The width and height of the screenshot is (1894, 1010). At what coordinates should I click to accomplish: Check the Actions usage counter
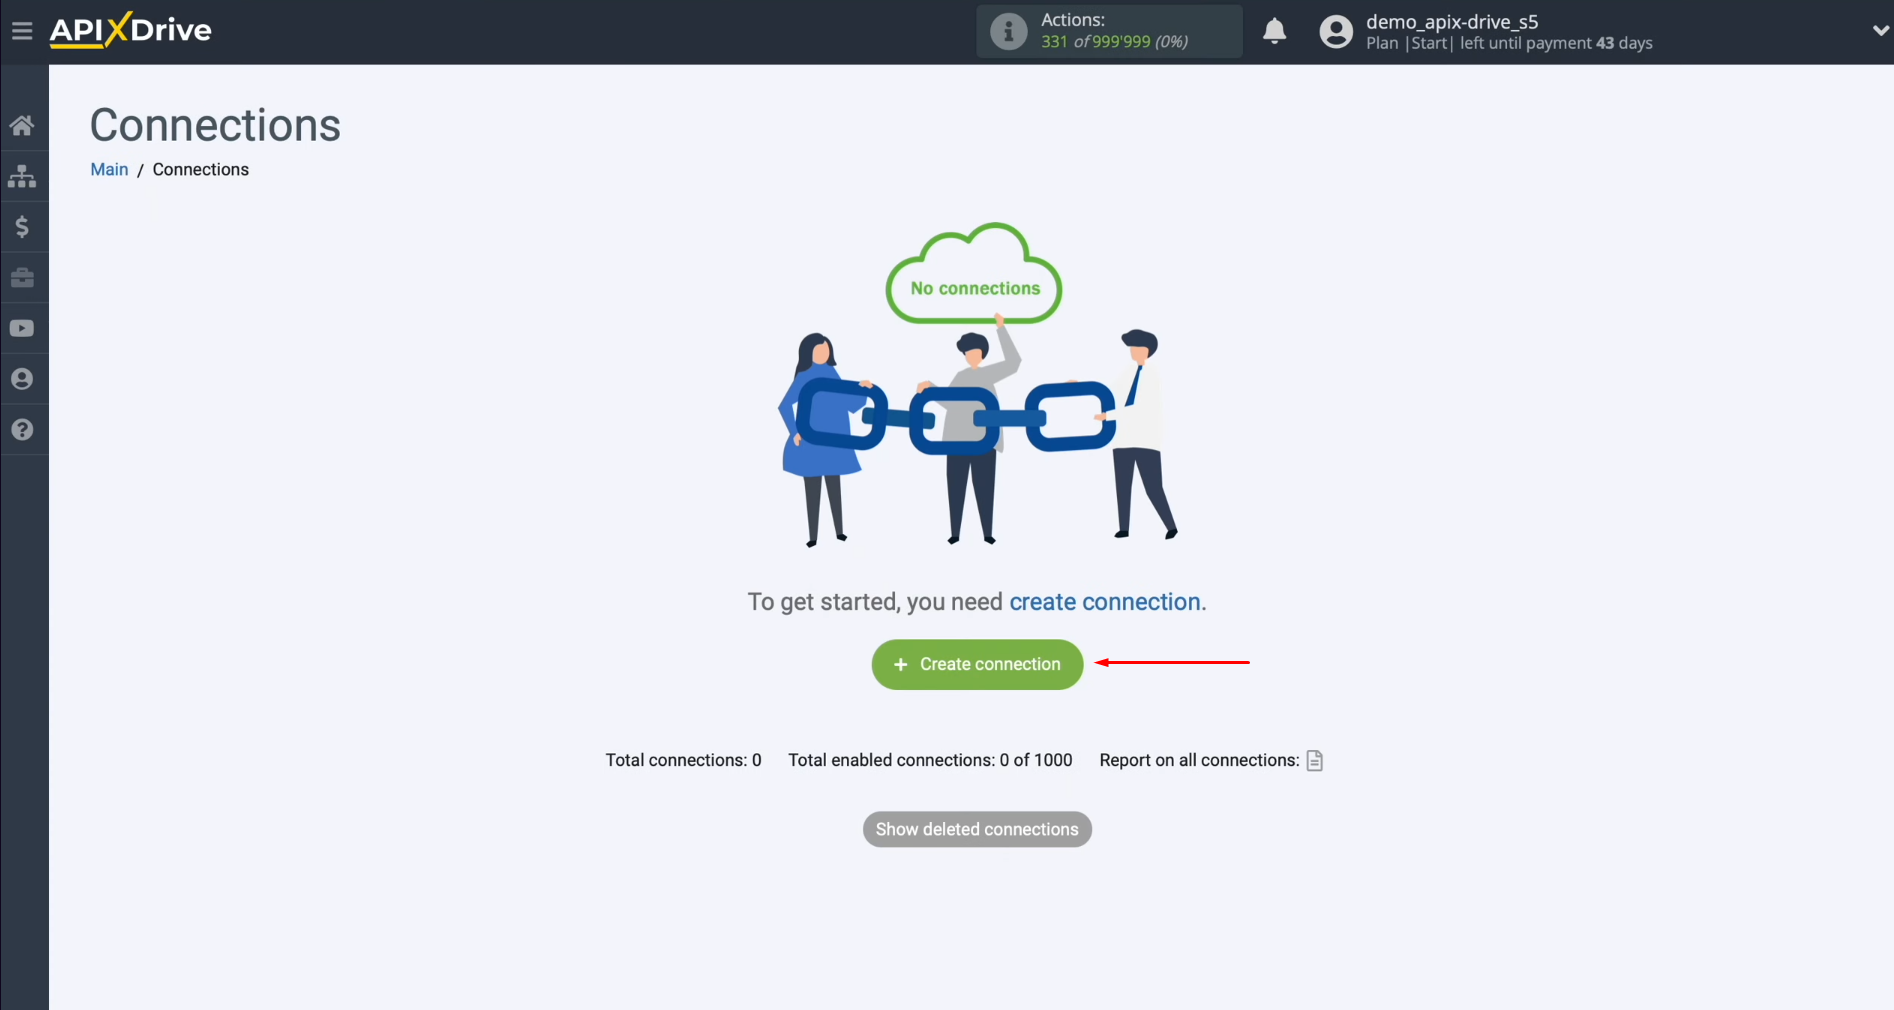tap(1113, 42)
